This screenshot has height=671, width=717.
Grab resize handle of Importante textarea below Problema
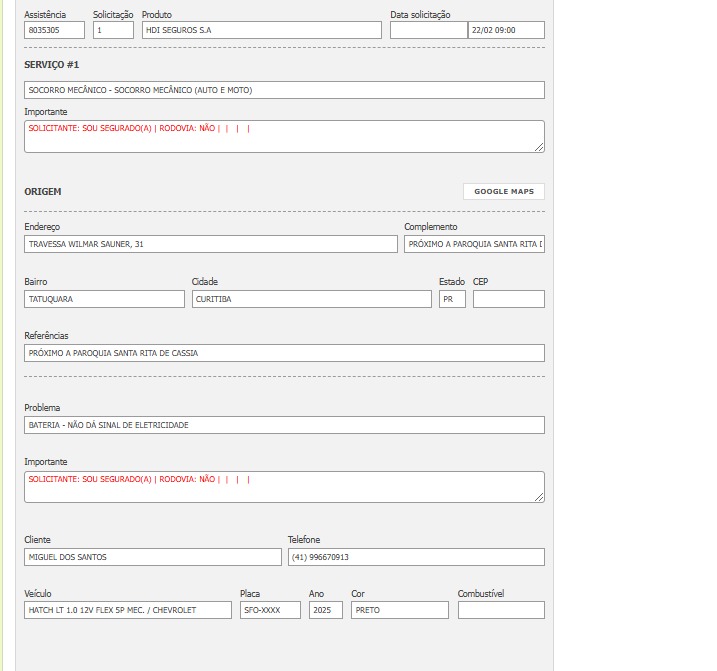pos(540,498)
